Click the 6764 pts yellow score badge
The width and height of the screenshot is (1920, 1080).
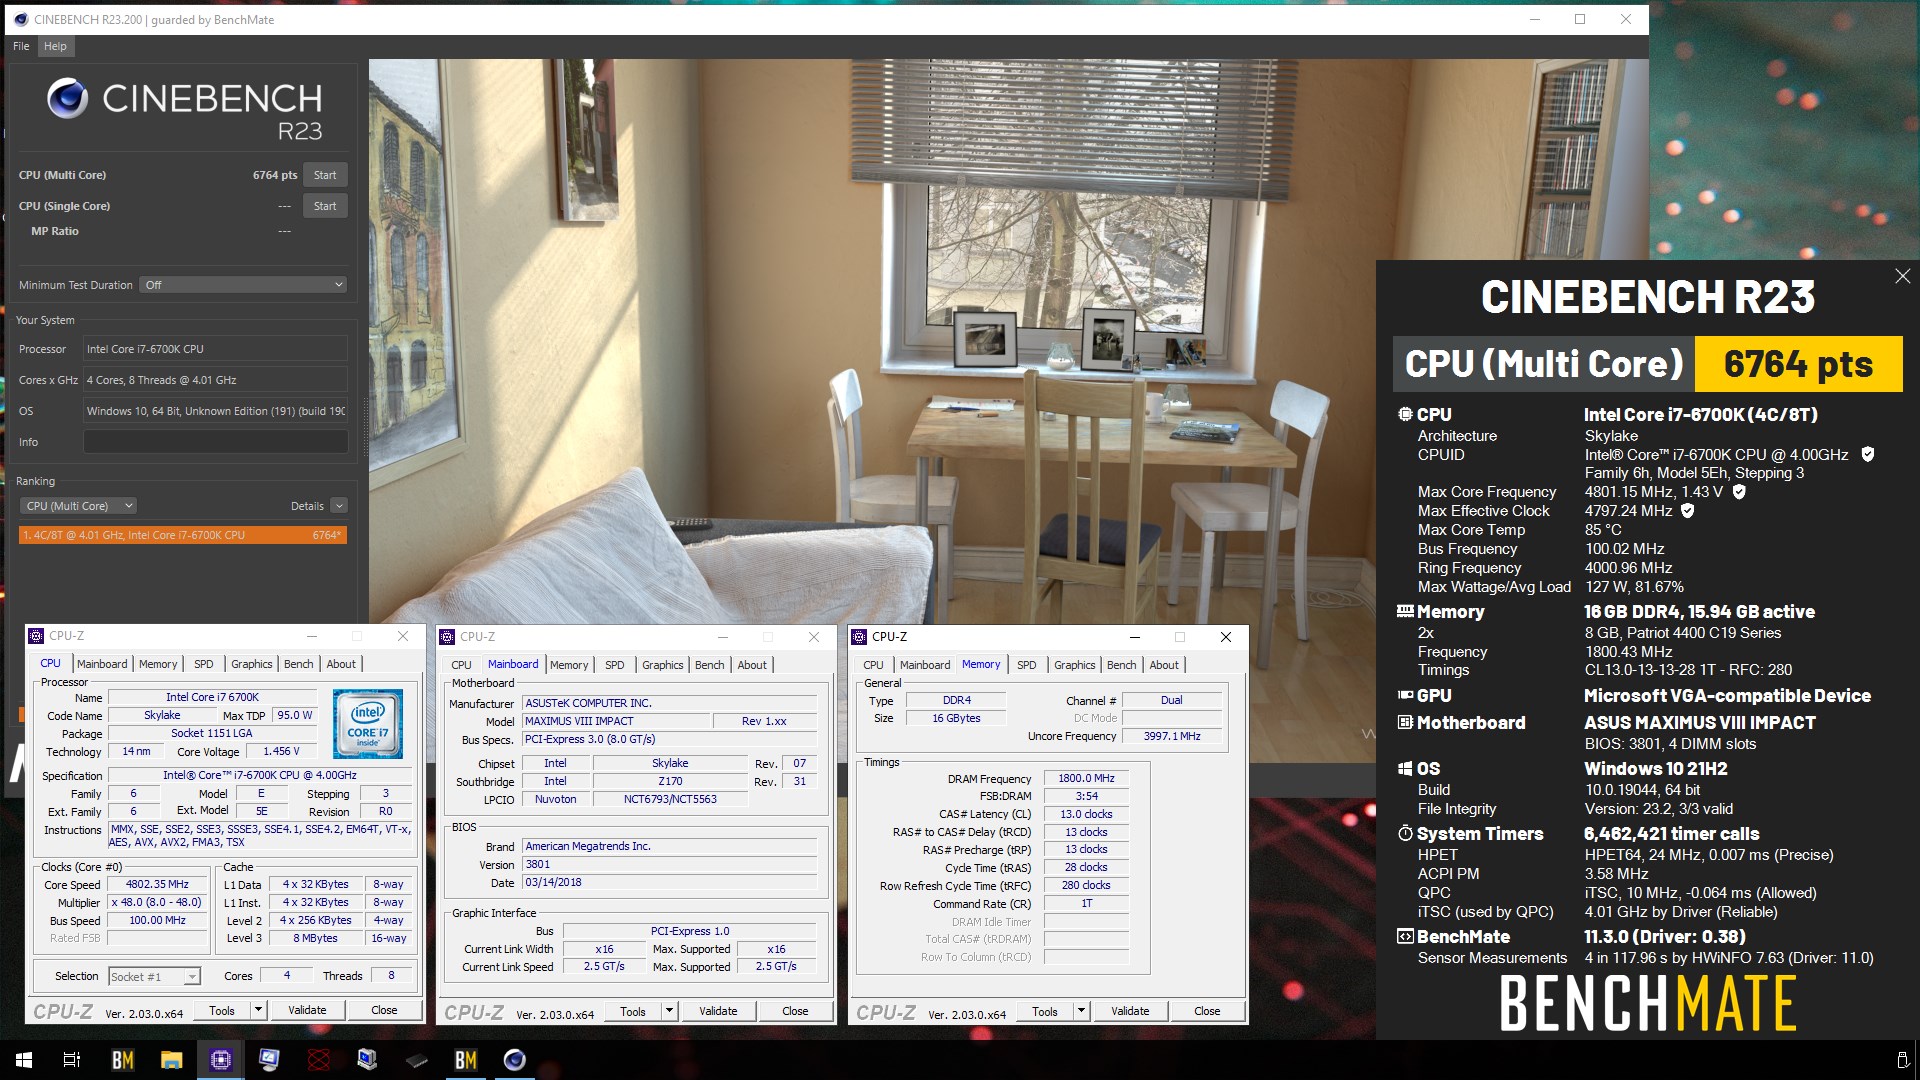tap(1798, 364)
